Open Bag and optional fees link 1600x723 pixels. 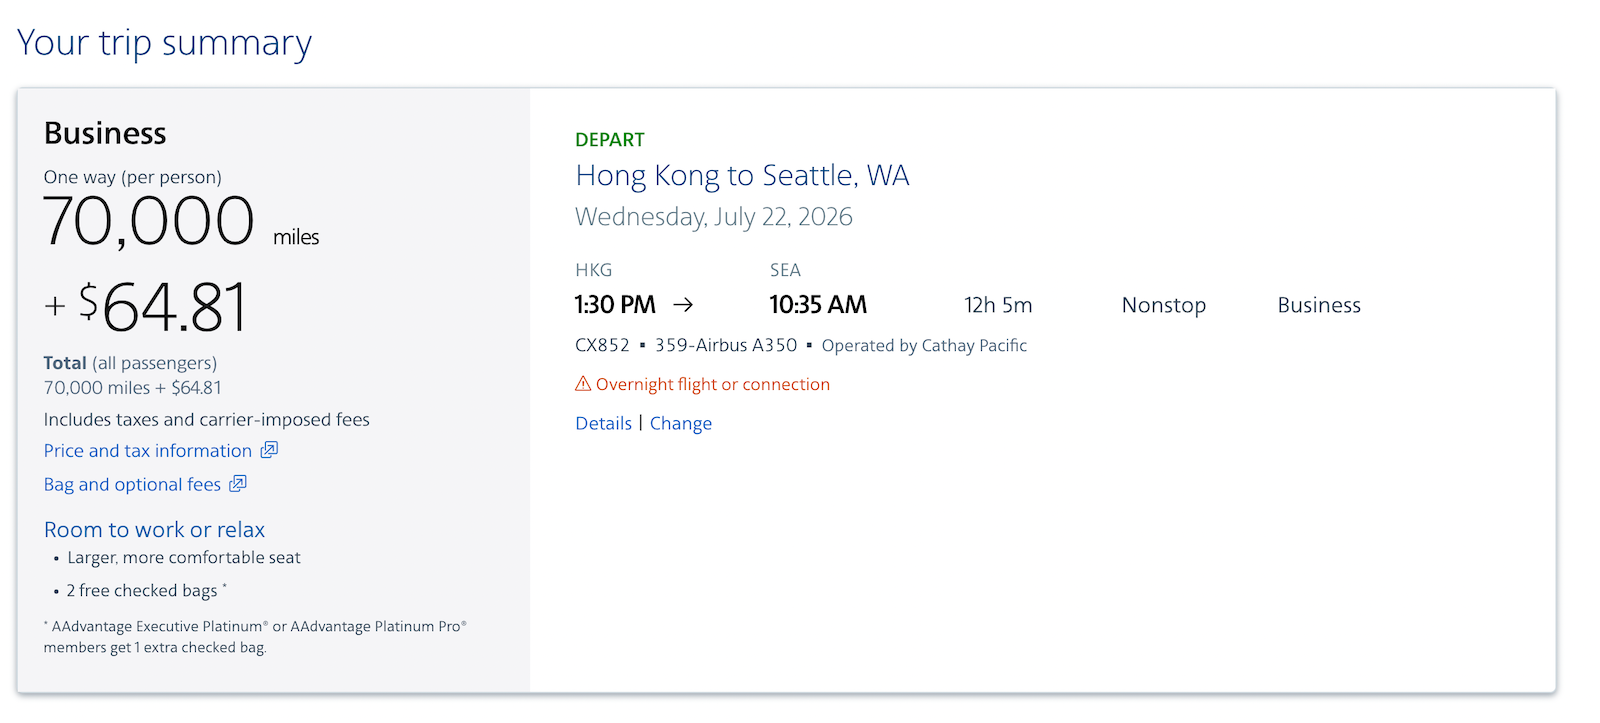pyautogui.click(x=132, y=484)
